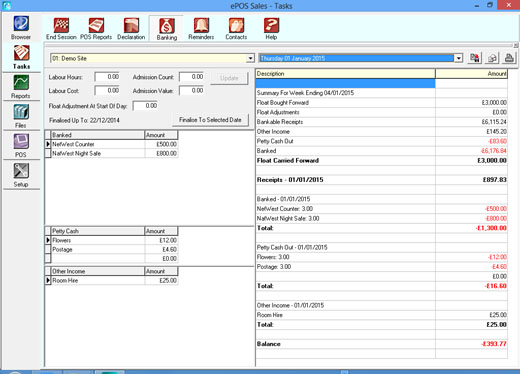The height and width of the screenshot is (374, 520).
Task: Click the Update button
Action: coord(229,78)
